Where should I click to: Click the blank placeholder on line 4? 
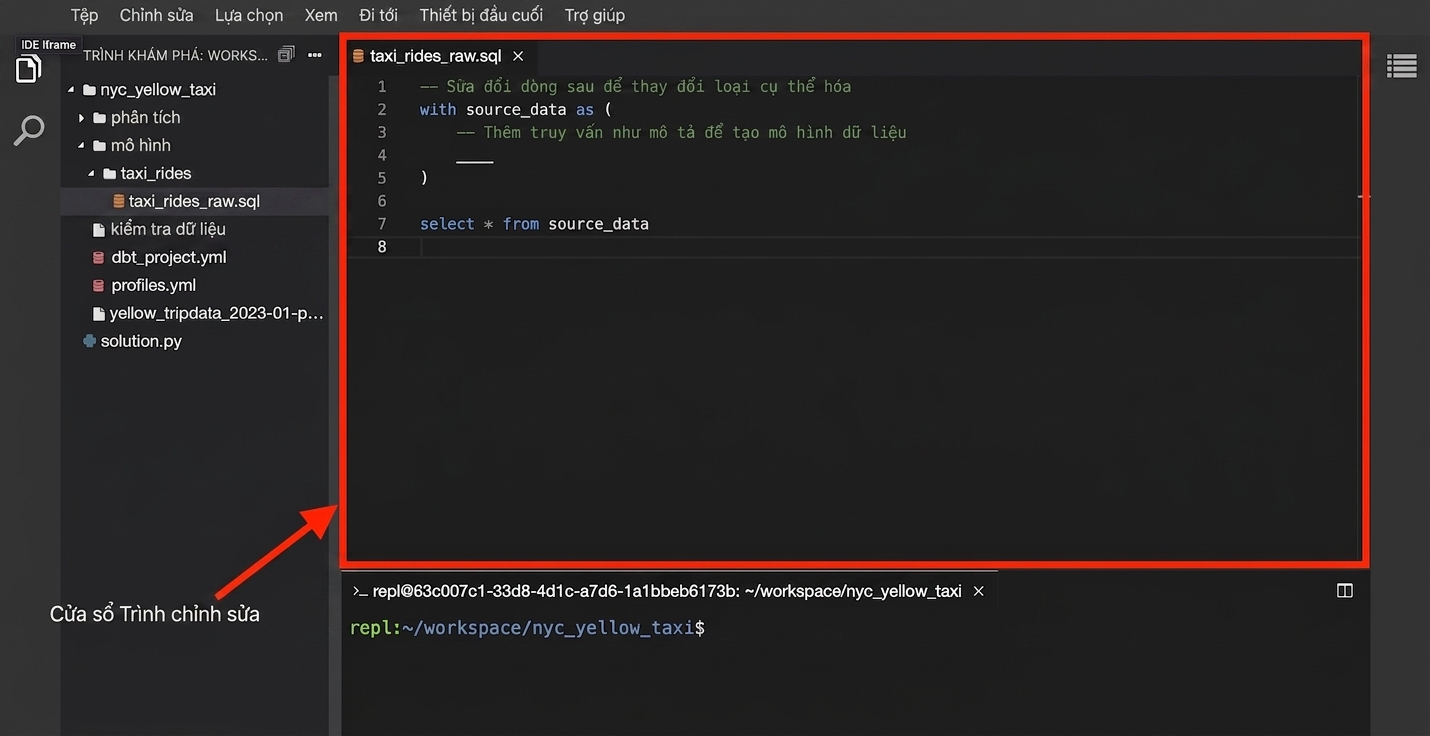click(x=474, y=160)
